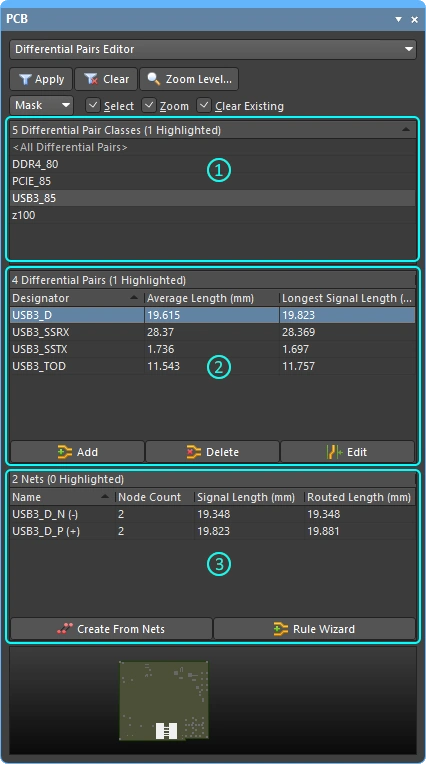This screenshot has width=426, height=764.
Task: Select the DDR4_80 class
Action: coord(213,164)
